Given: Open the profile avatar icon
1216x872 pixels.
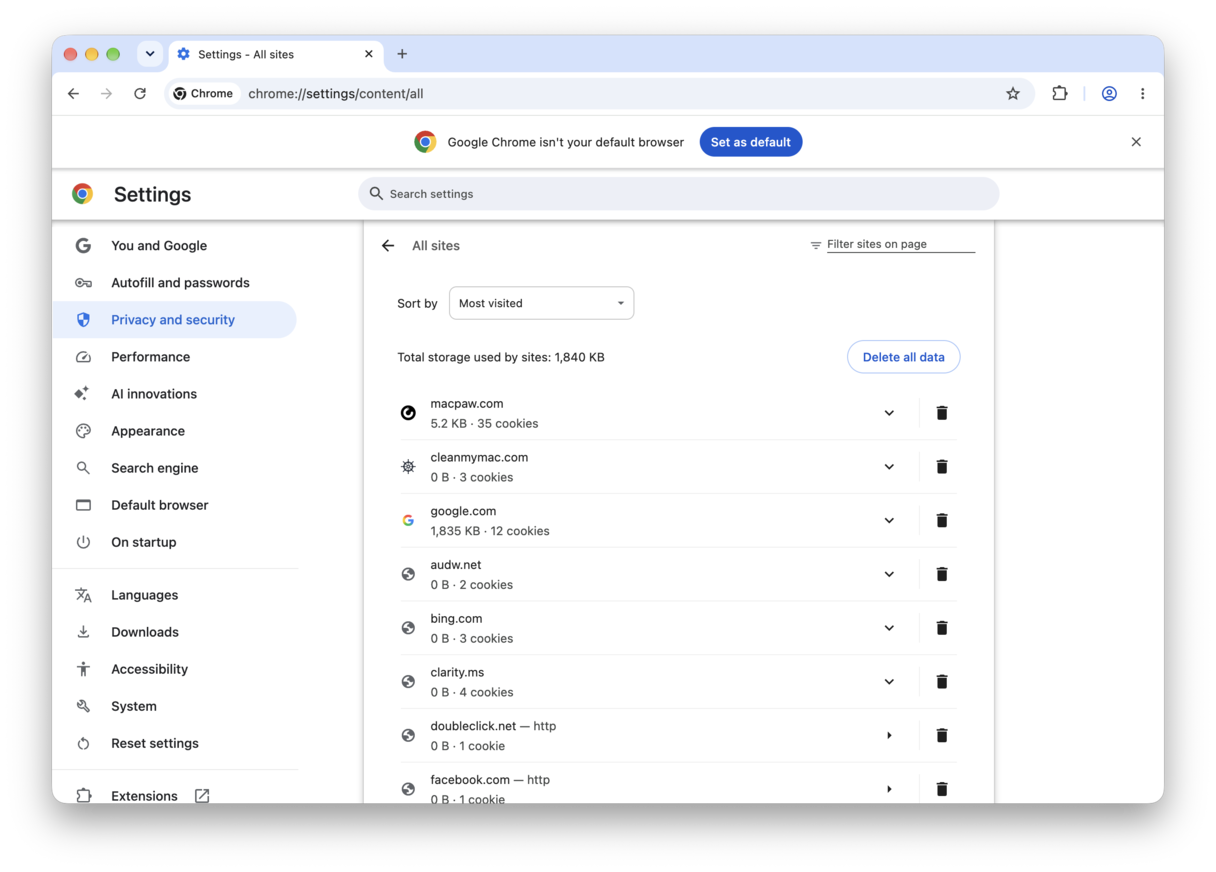Looking at the screenshot, I should [x=1109, y=94].
